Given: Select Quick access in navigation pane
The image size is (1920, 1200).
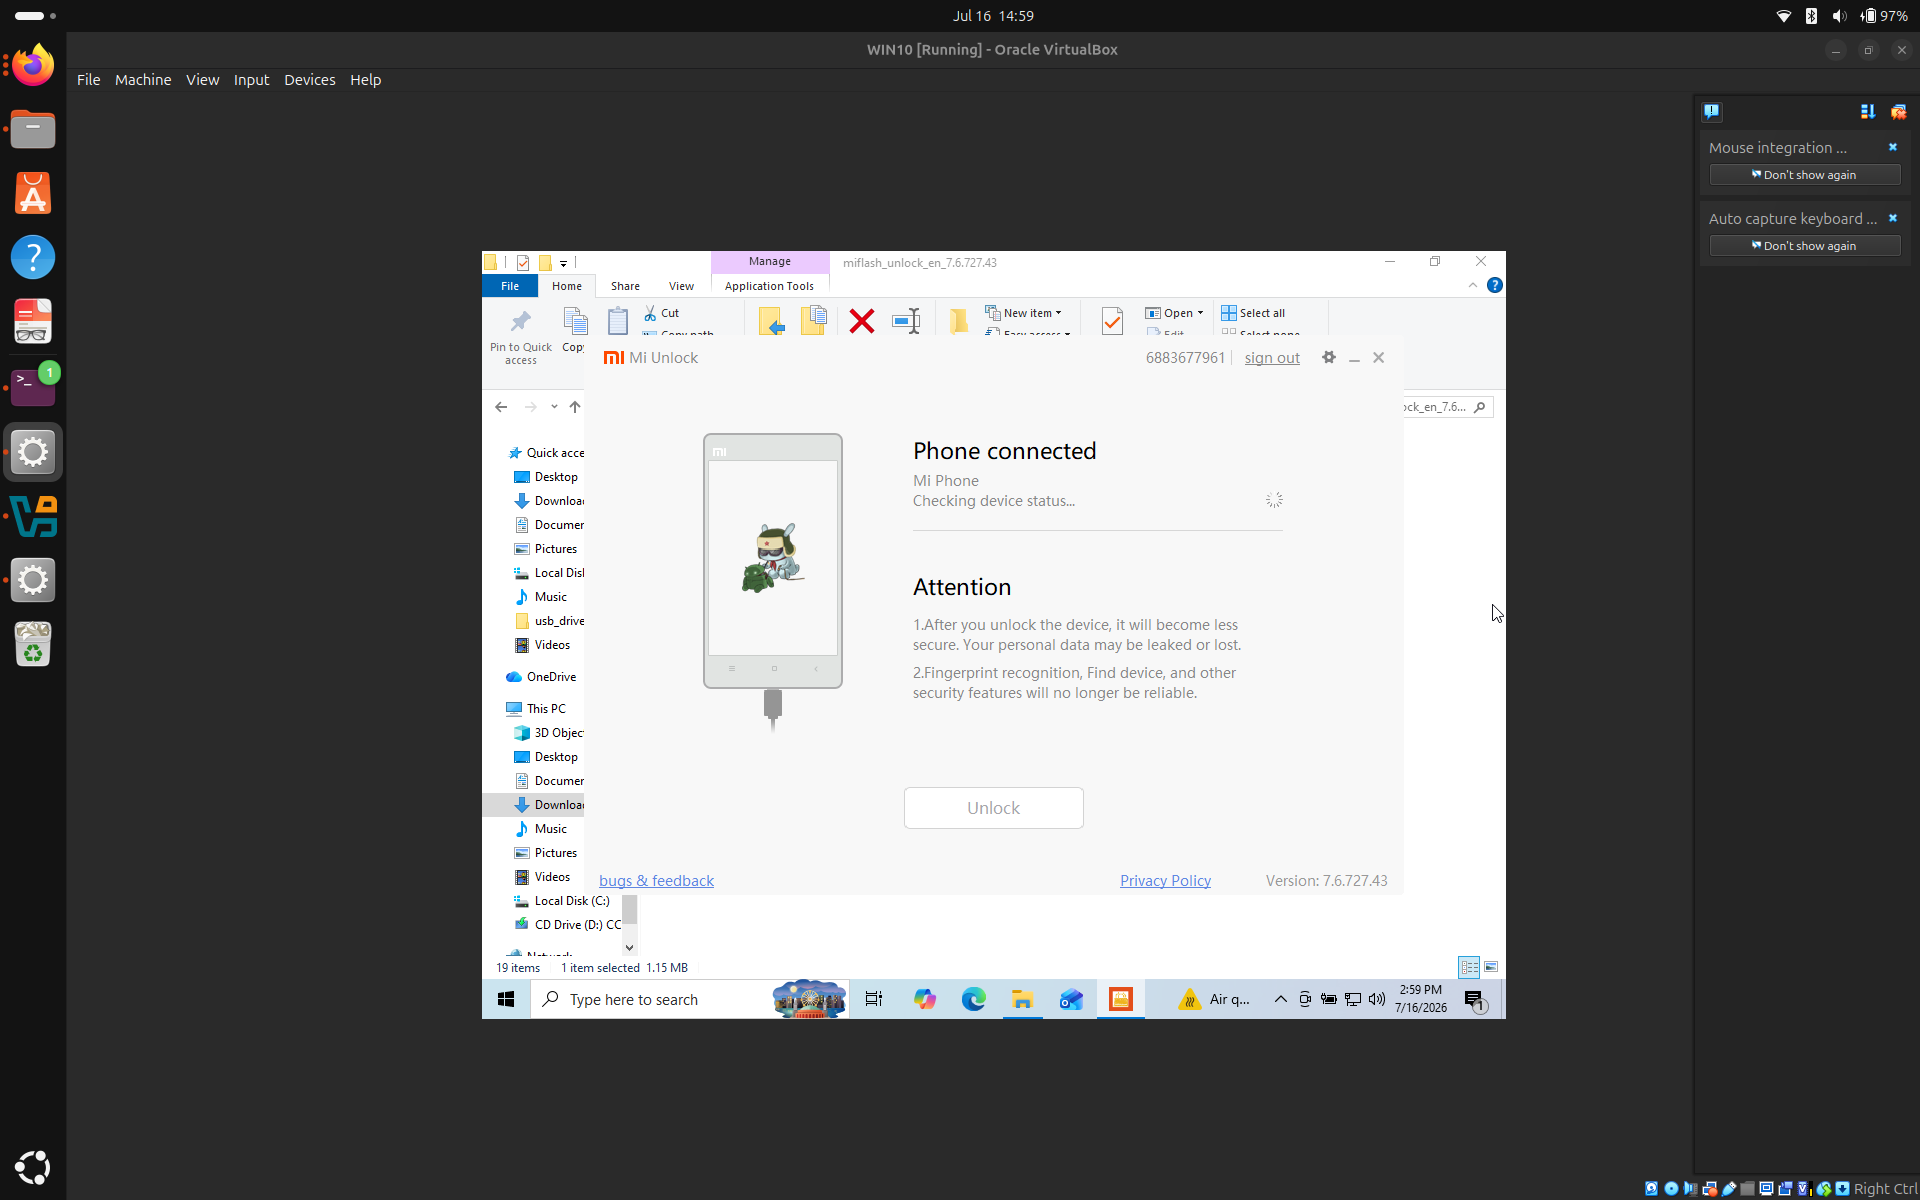Looking at the screenshot, I should click(x=546, y=453).
